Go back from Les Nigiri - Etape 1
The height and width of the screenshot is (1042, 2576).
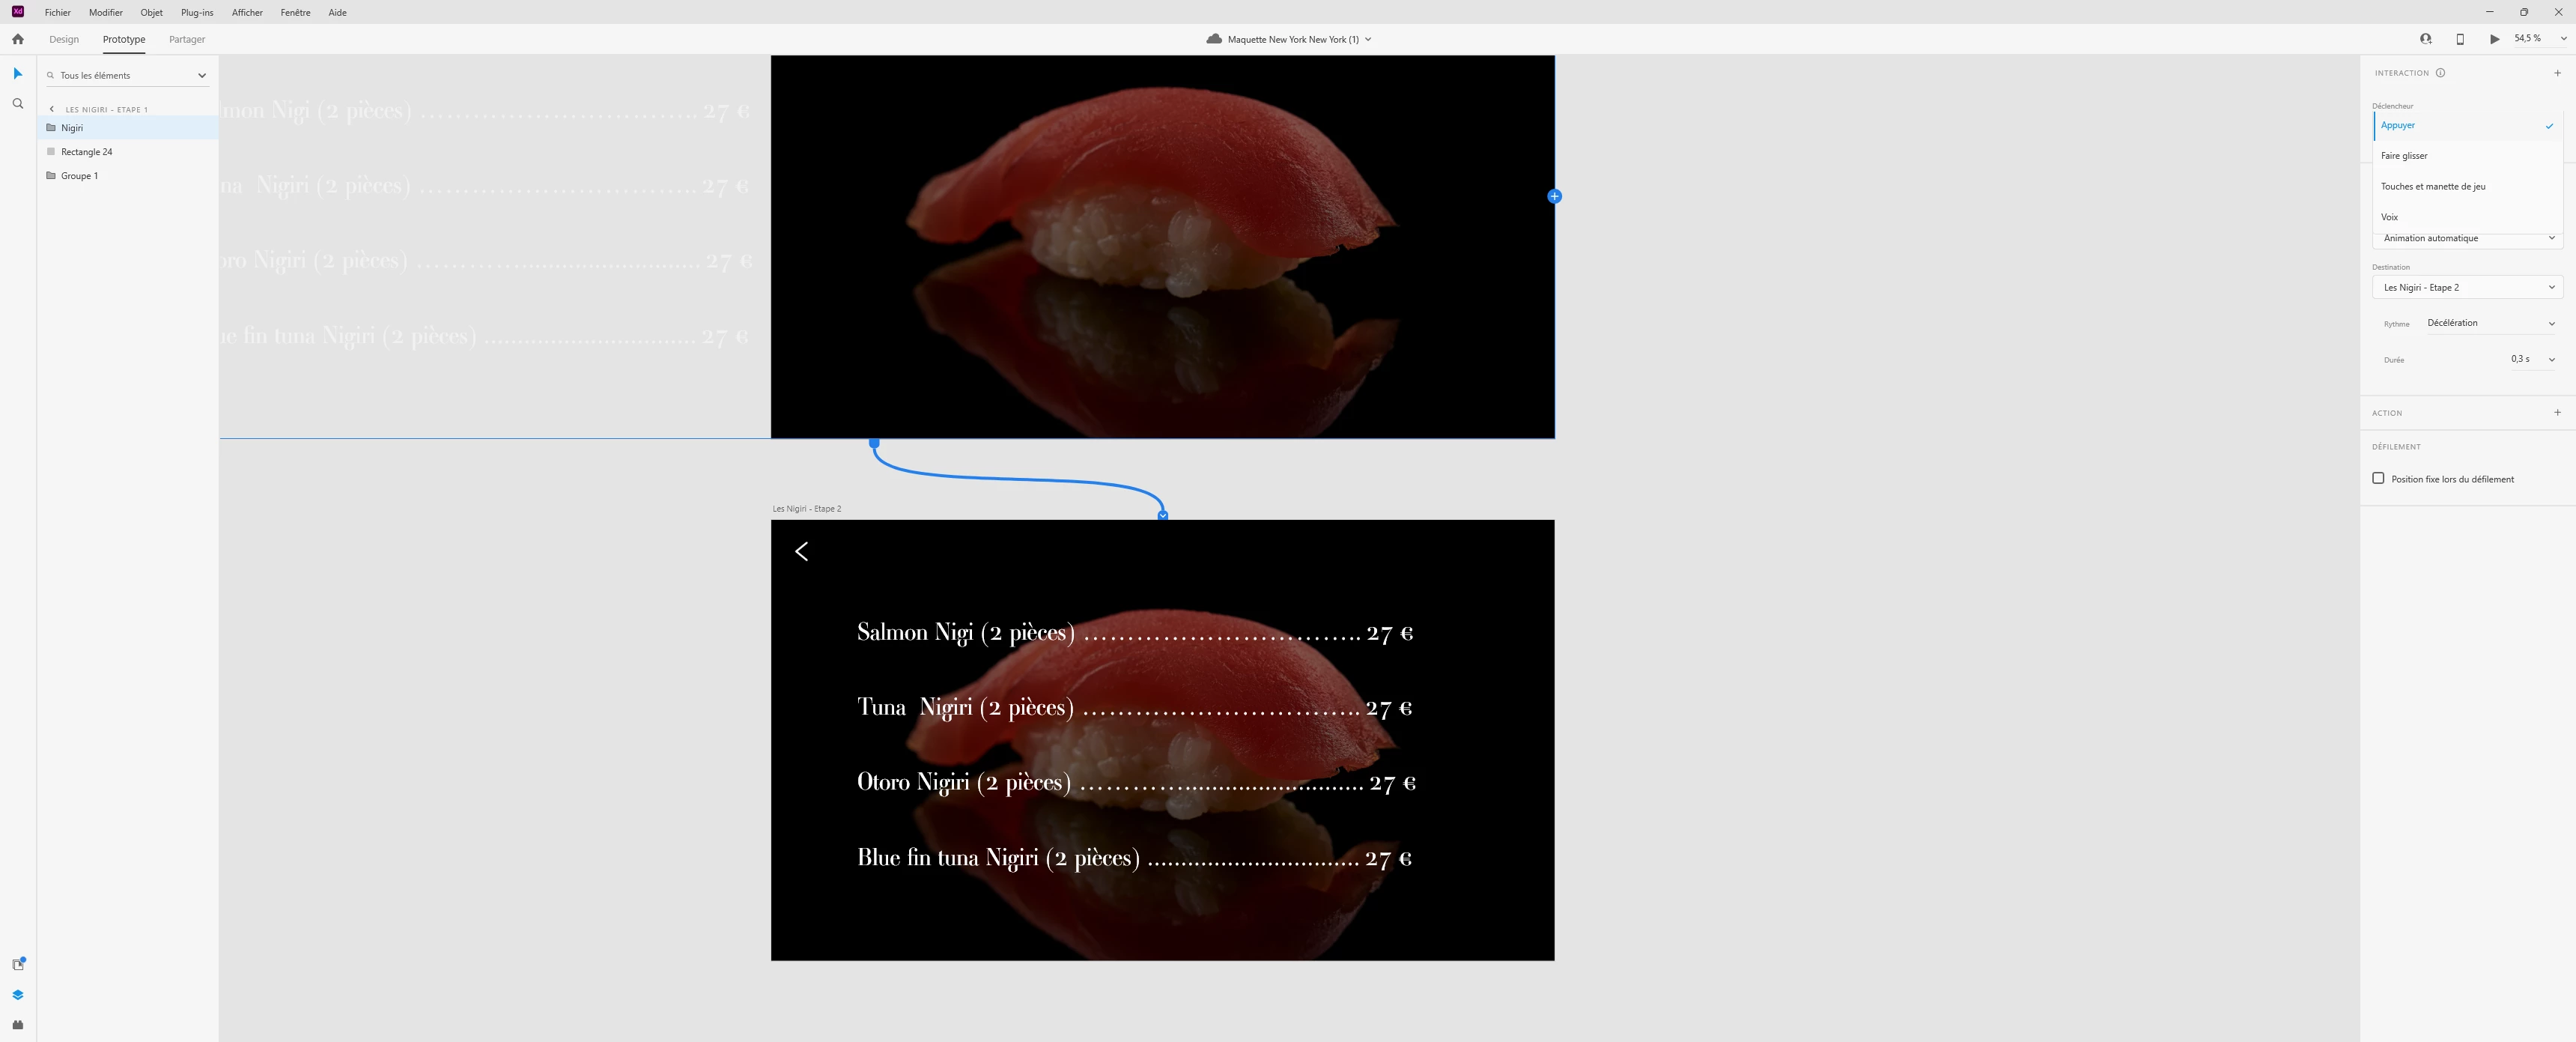(x=52, y=109)
